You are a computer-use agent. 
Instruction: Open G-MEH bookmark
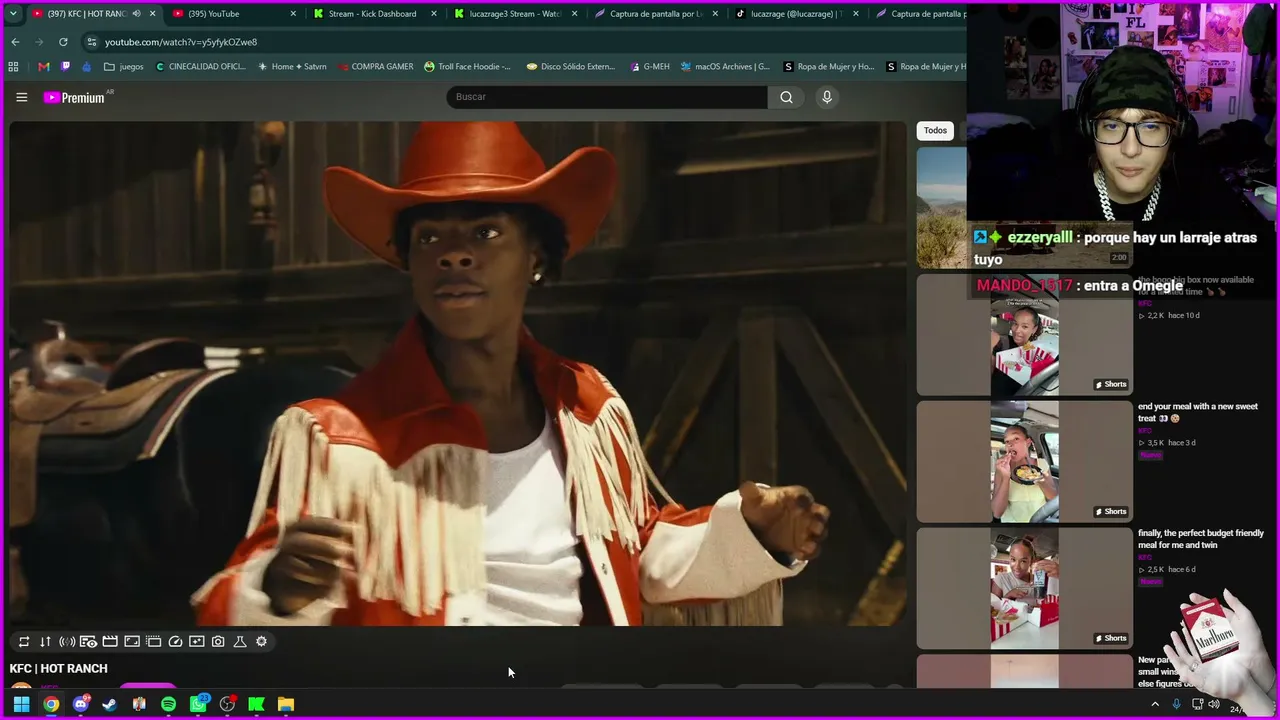click(650, 67)
